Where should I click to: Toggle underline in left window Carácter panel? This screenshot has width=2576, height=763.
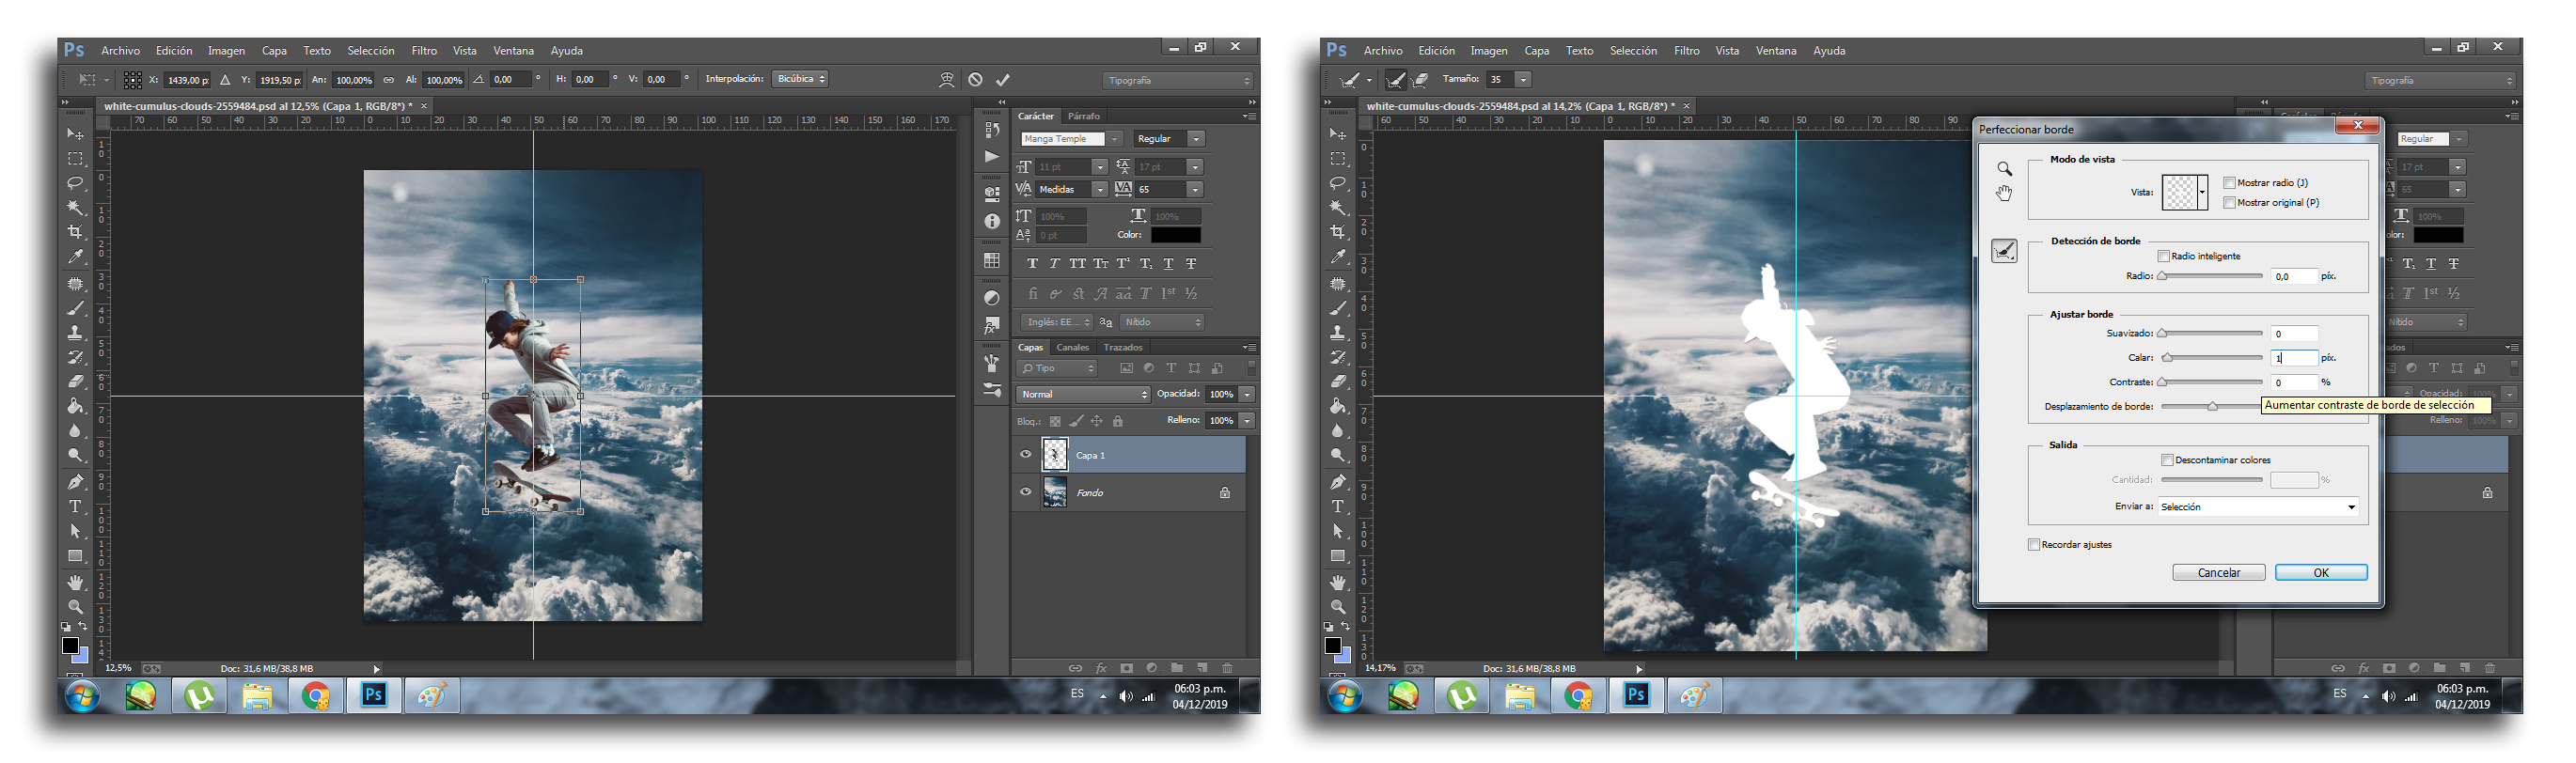pos(1168,264)
